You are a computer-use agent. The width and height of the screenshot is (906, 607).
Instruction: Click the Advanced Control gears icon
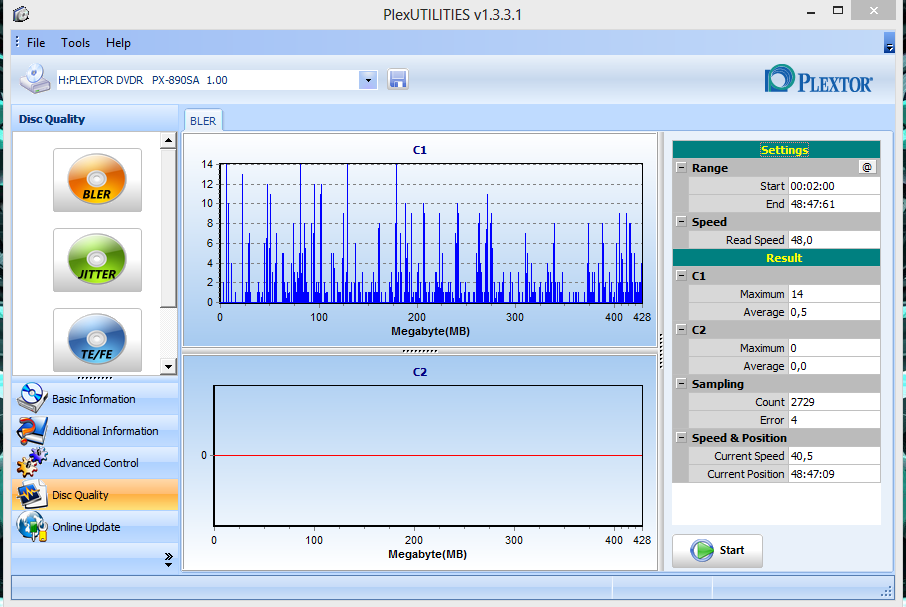(x=32, y=462)
